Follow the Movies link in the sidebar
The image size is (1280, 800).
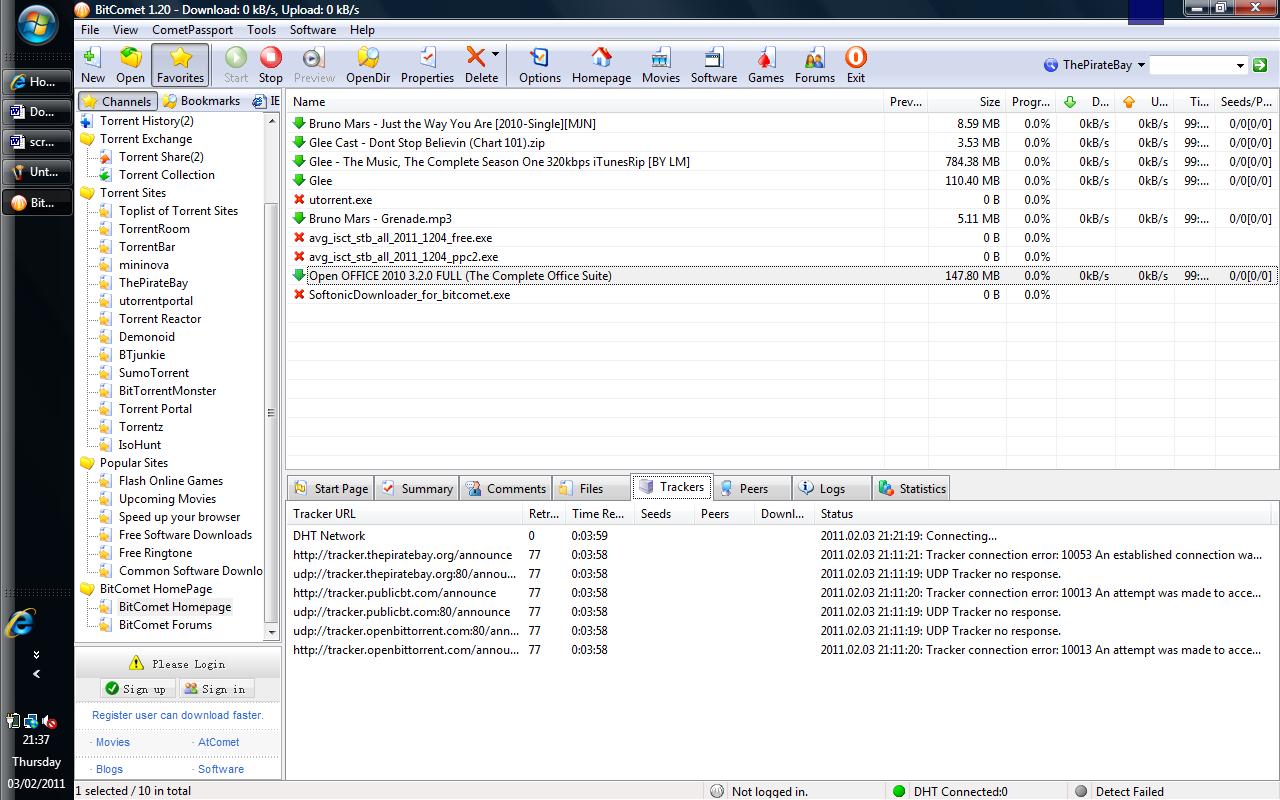(x=112, y=742)
